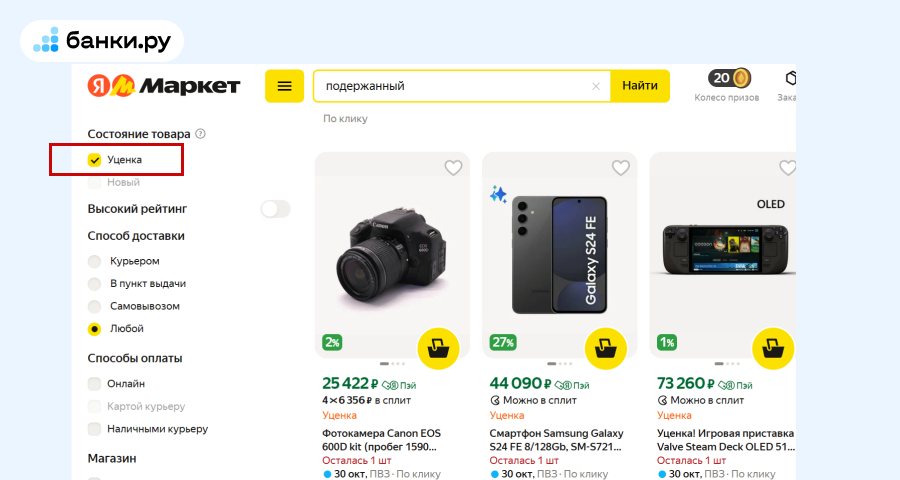The height and width of the screenshot is (480, 900).
Task: Enable Онлайн payment checkbox
Action: click(95, 383)
